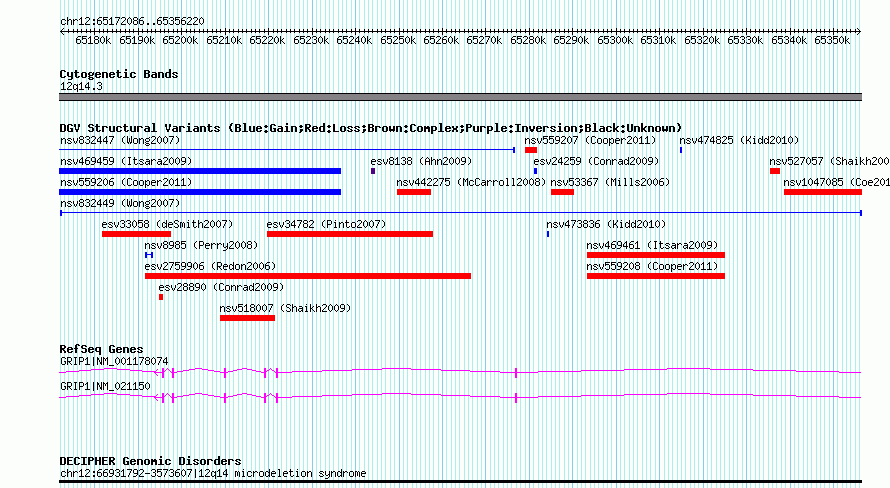Screen dimensions: 890x488
Task: Click the nsv53367 (Mills2006) label text
Action: click(610, 182)
